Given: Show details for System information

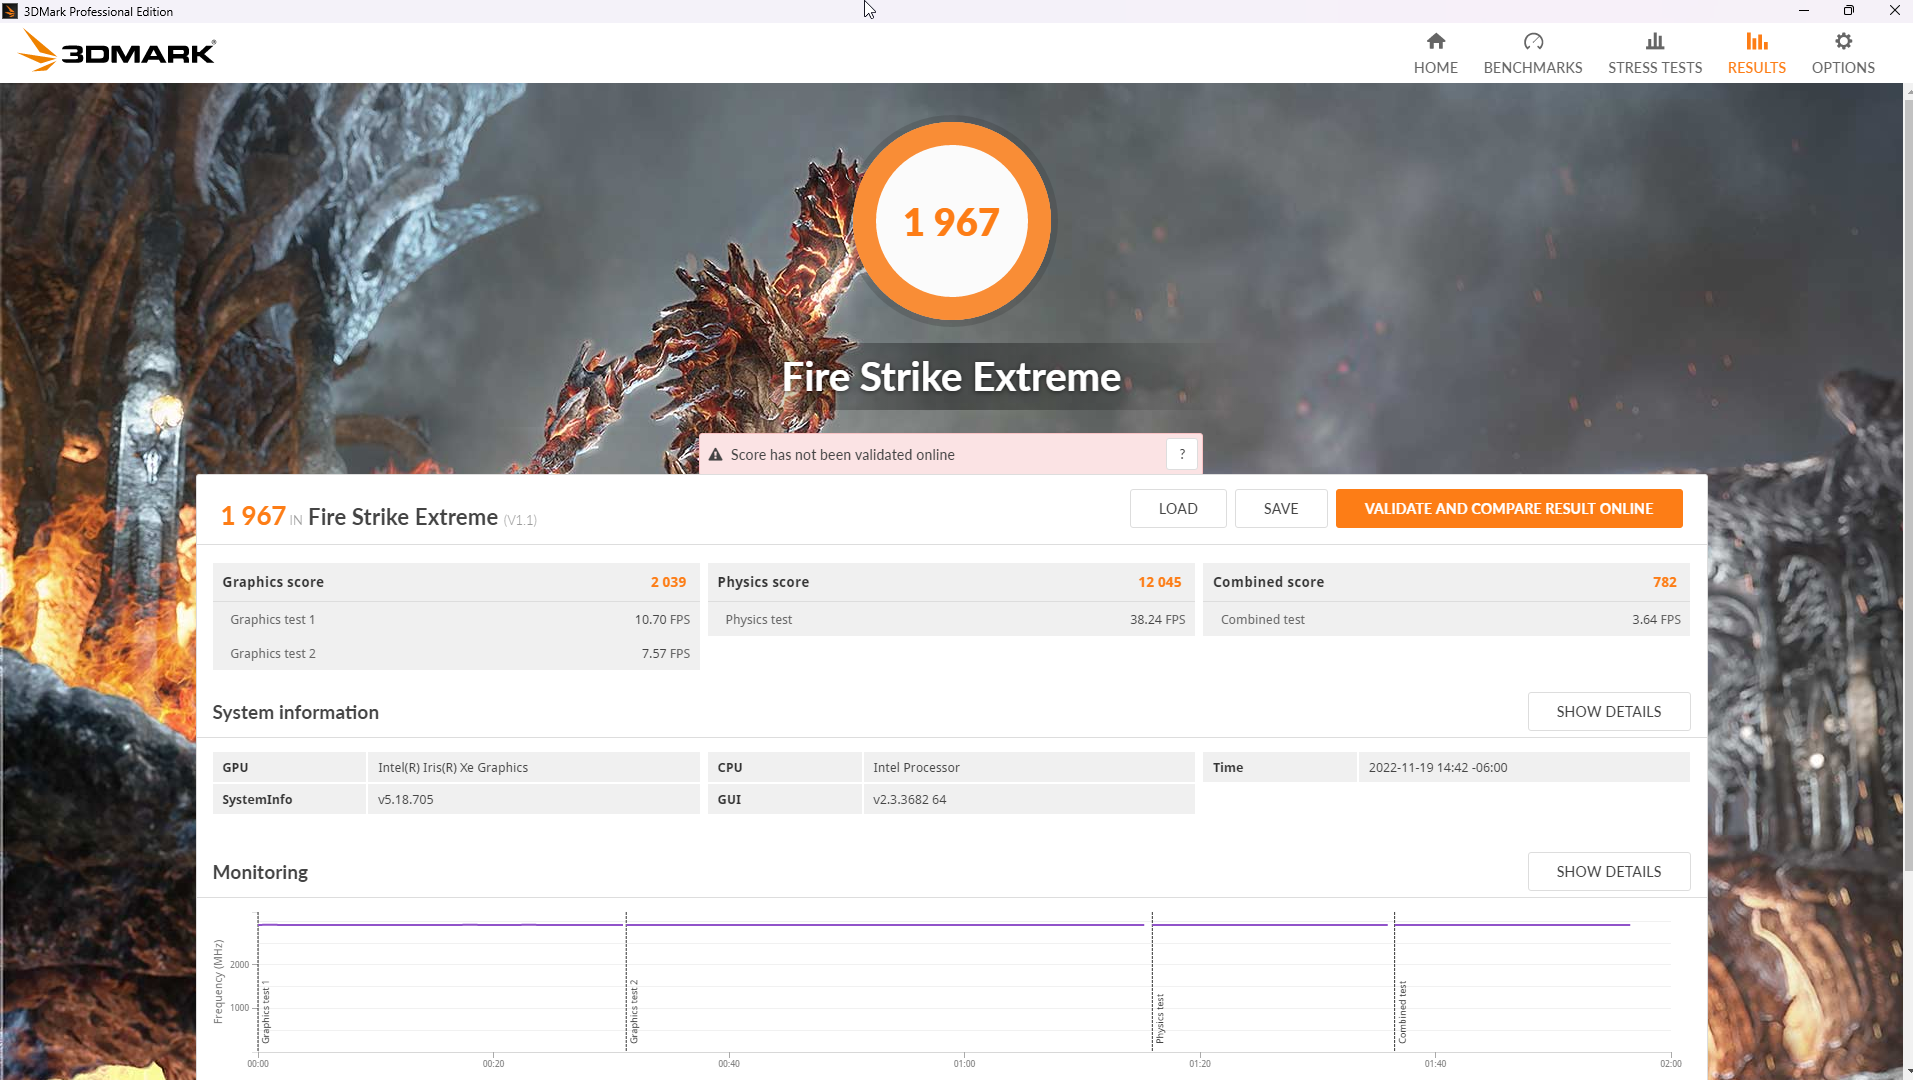Looking at the screenshot, I should coord(1609,711).
